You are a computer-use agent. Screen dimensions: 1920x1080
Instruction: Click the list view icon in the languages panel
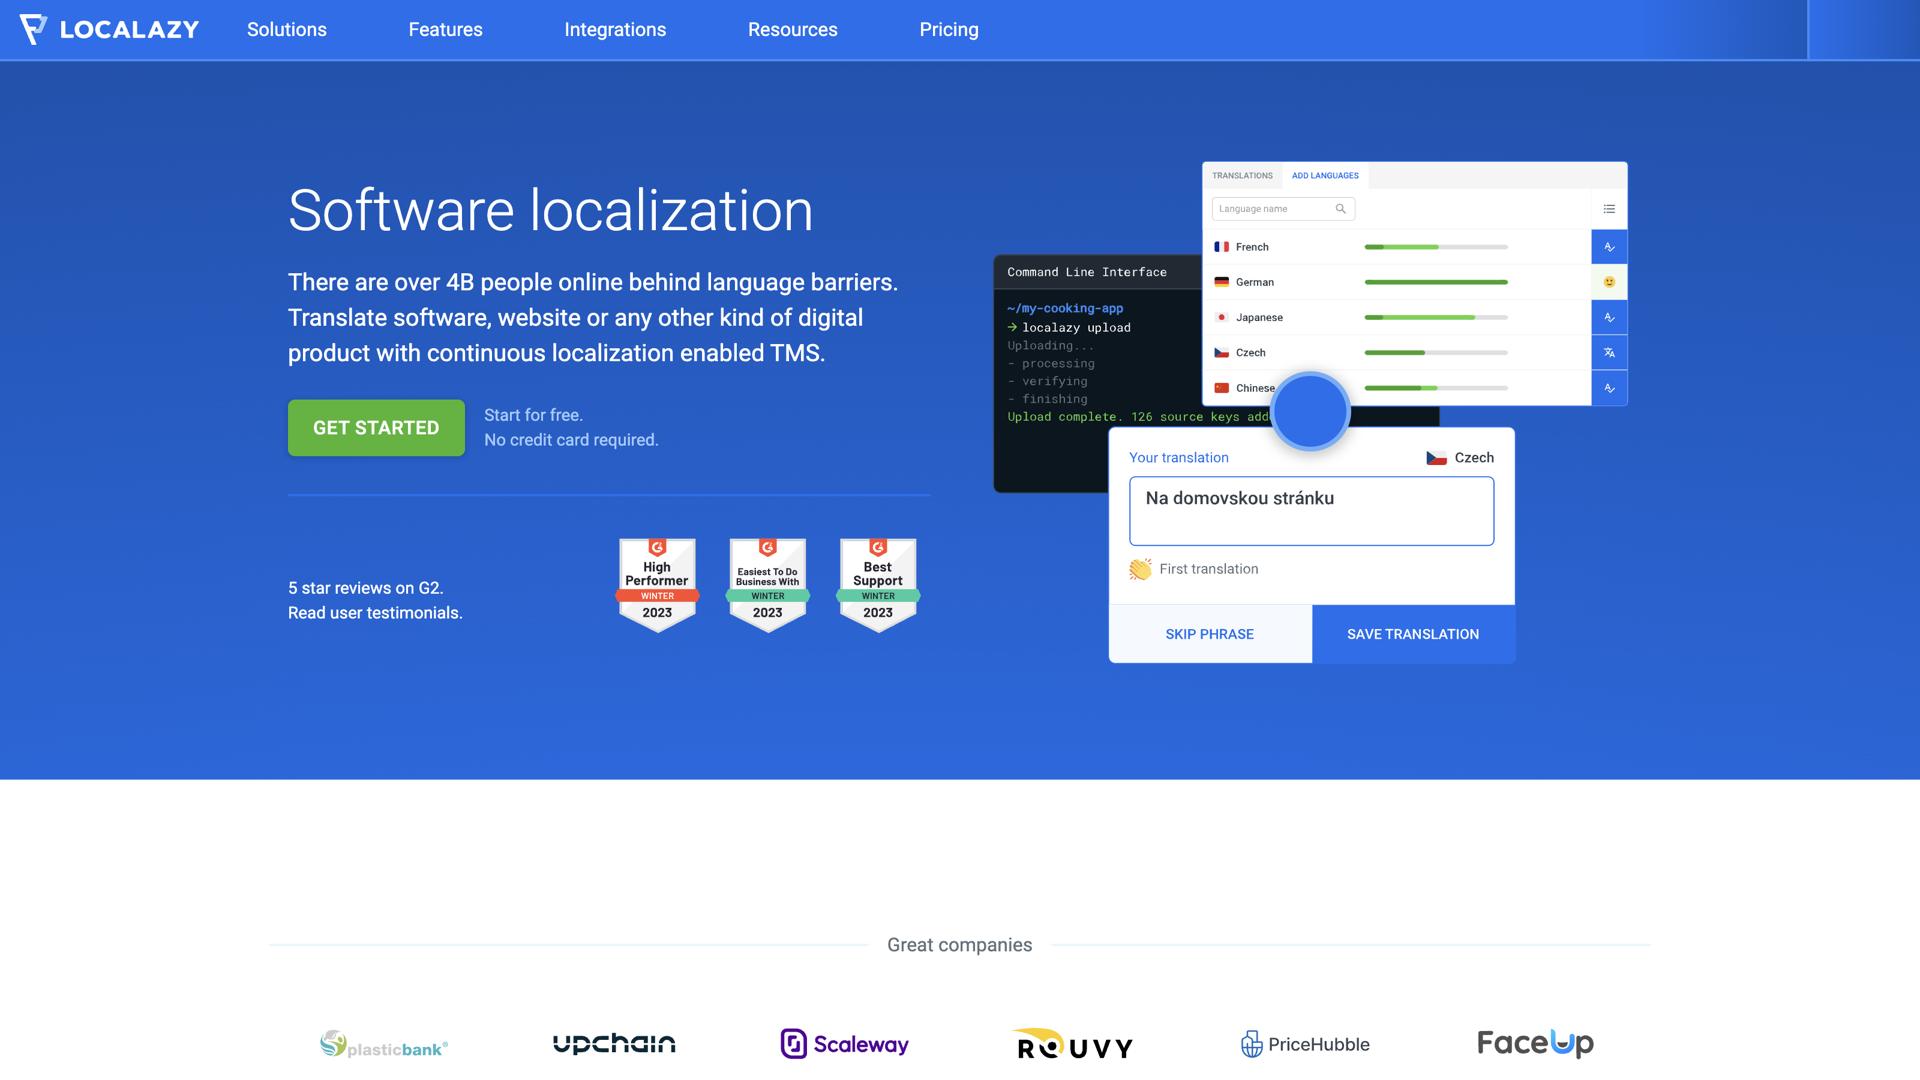[x=1609, y=209]
